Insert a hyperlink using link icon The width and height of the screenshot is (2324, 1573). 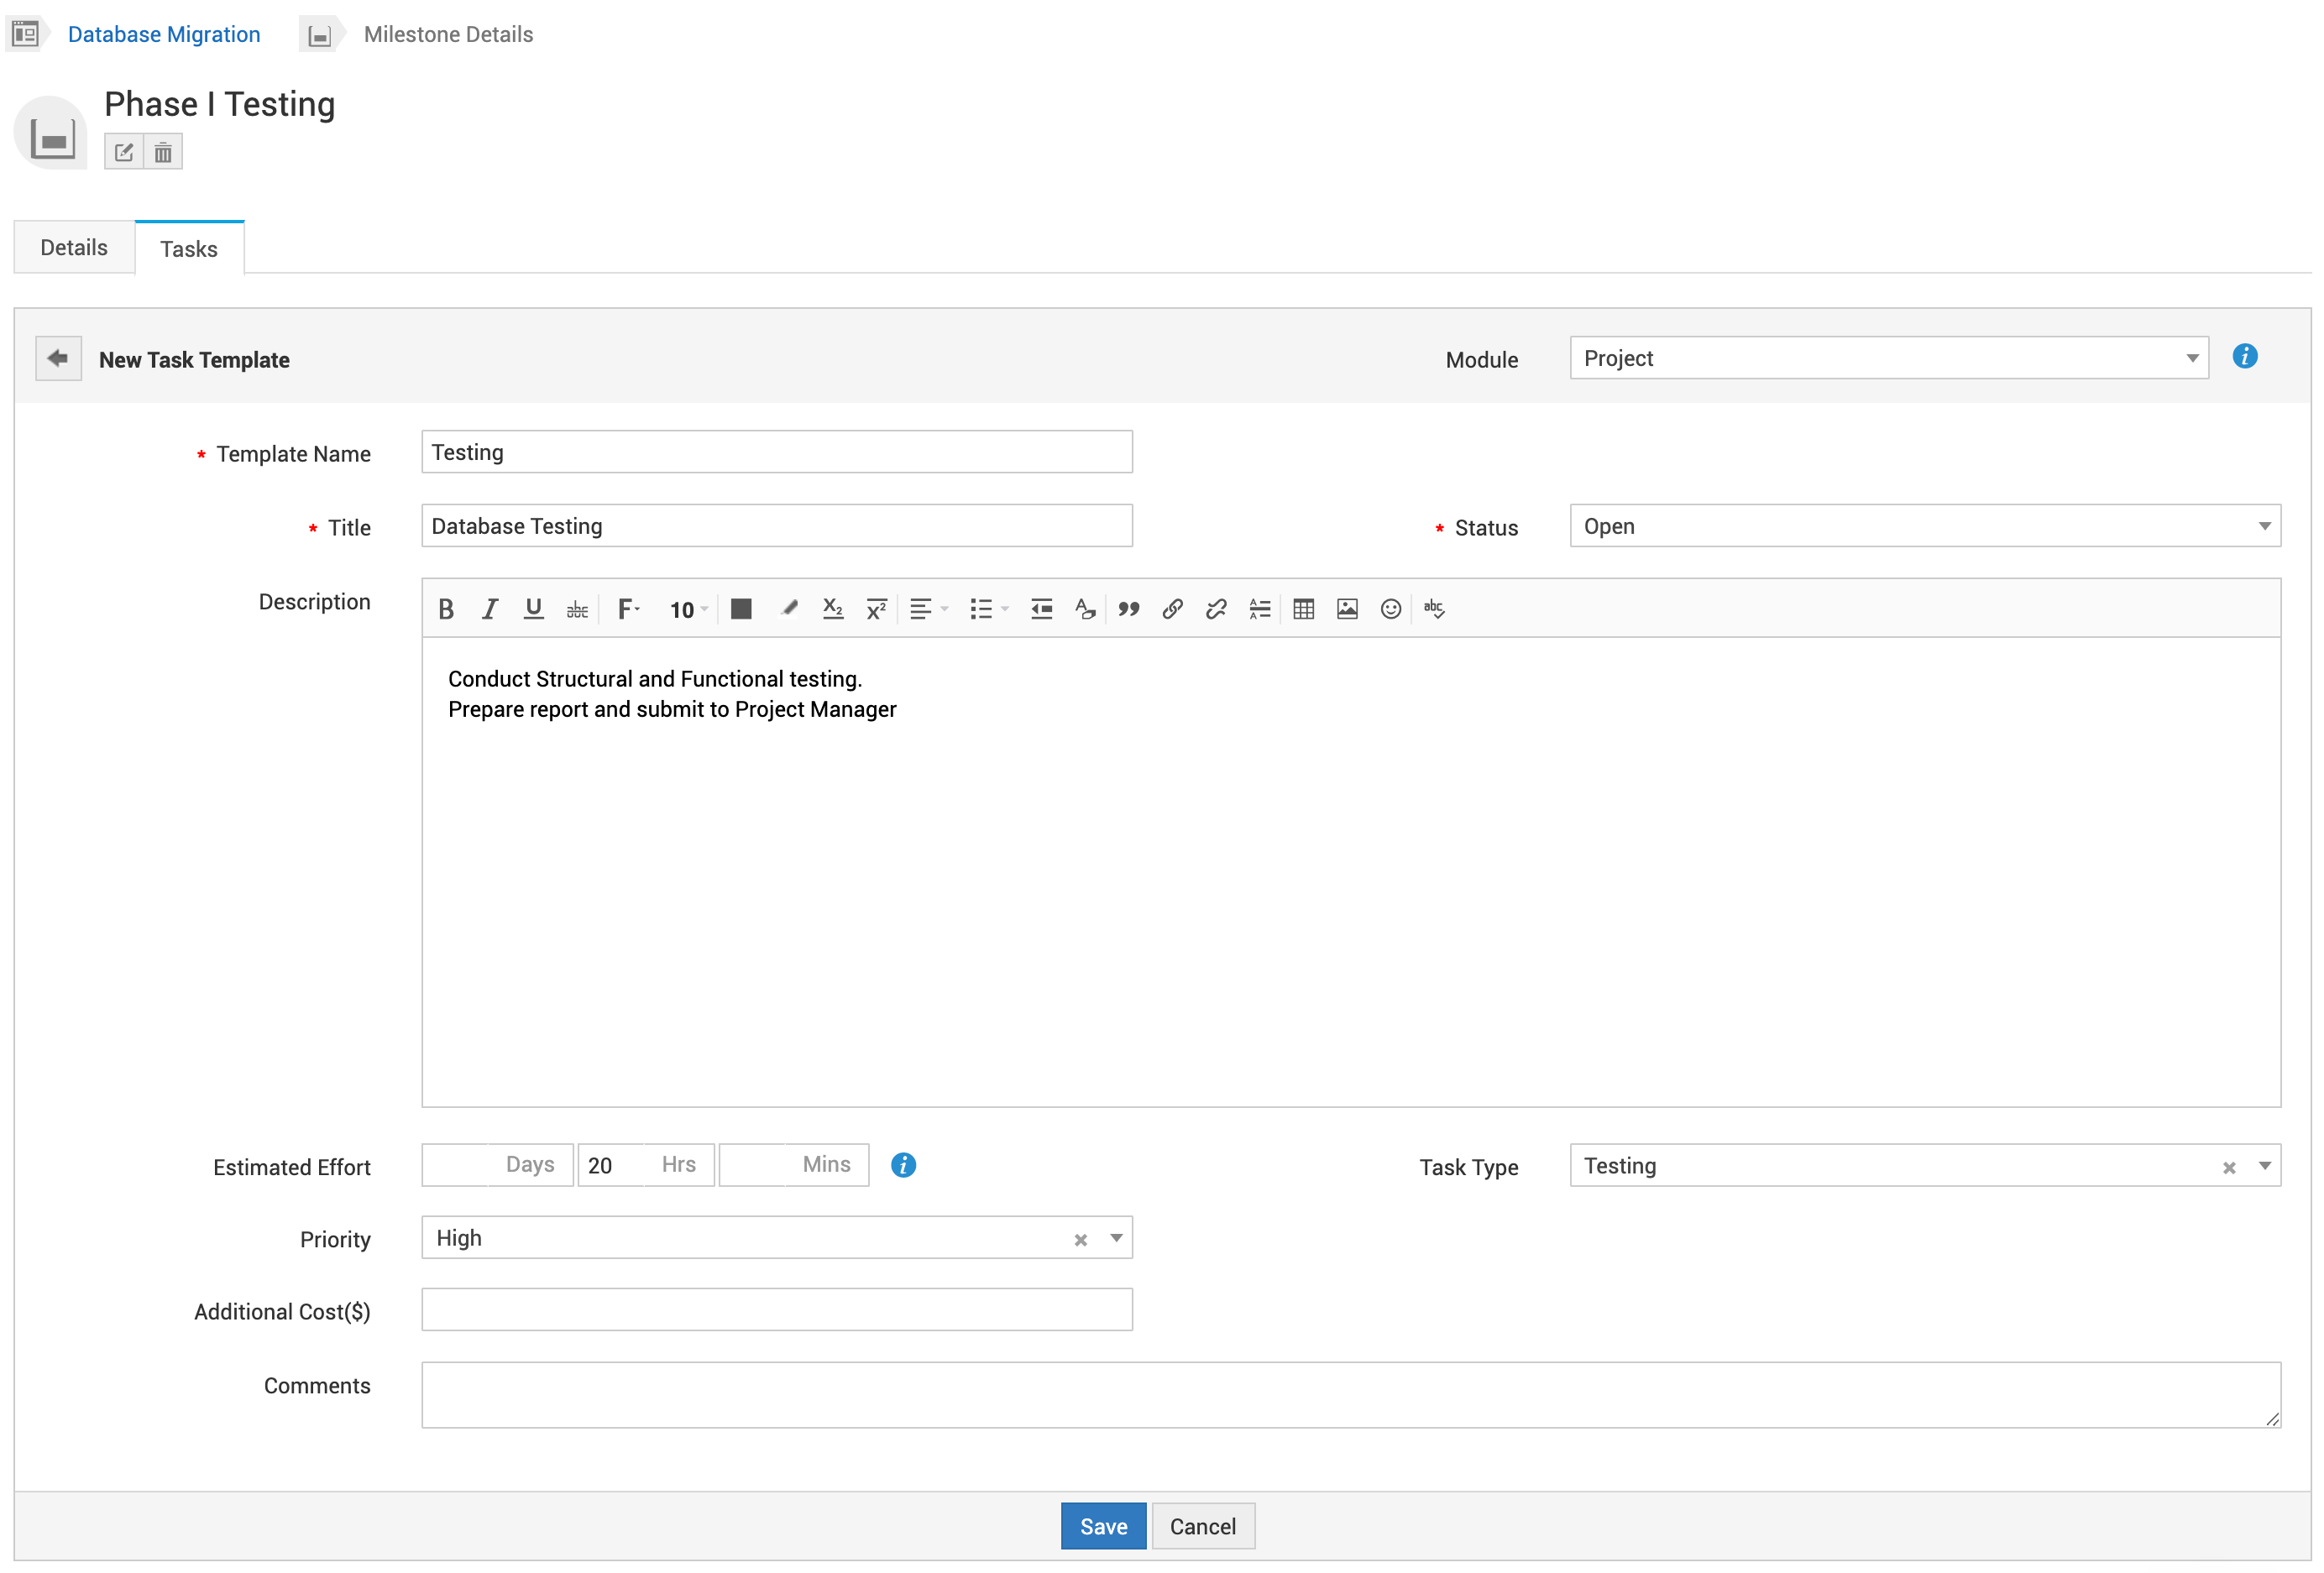click(1172, 609)
